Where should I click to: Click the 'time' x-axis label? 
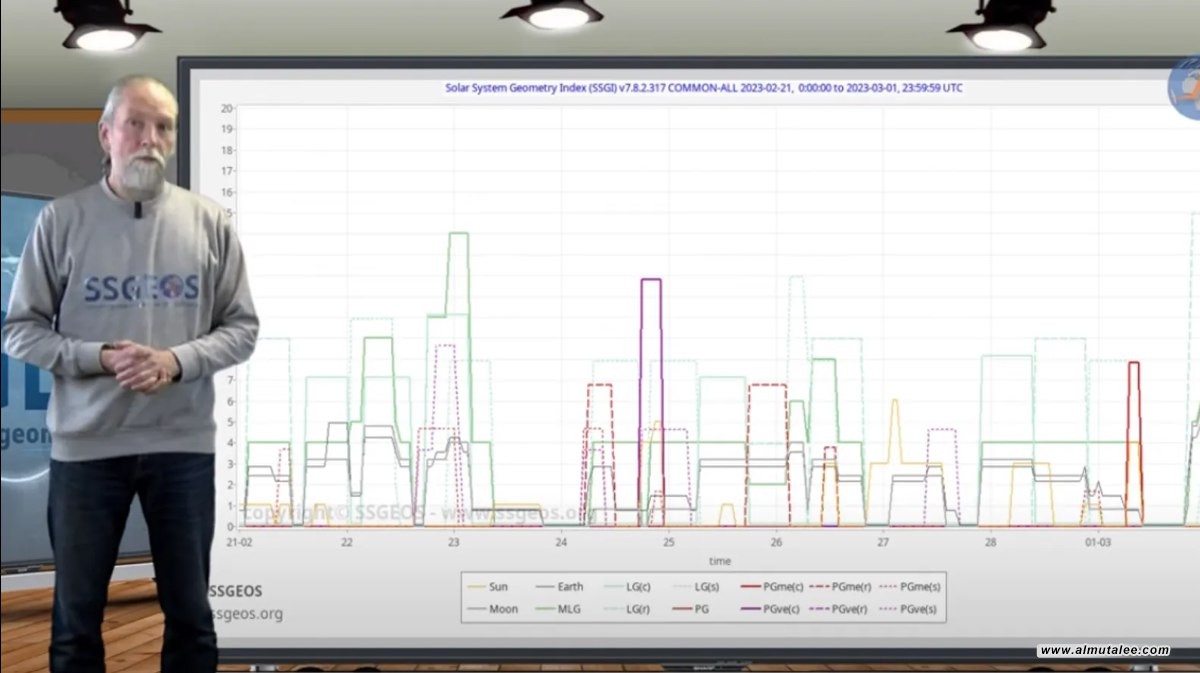[719, 562]
